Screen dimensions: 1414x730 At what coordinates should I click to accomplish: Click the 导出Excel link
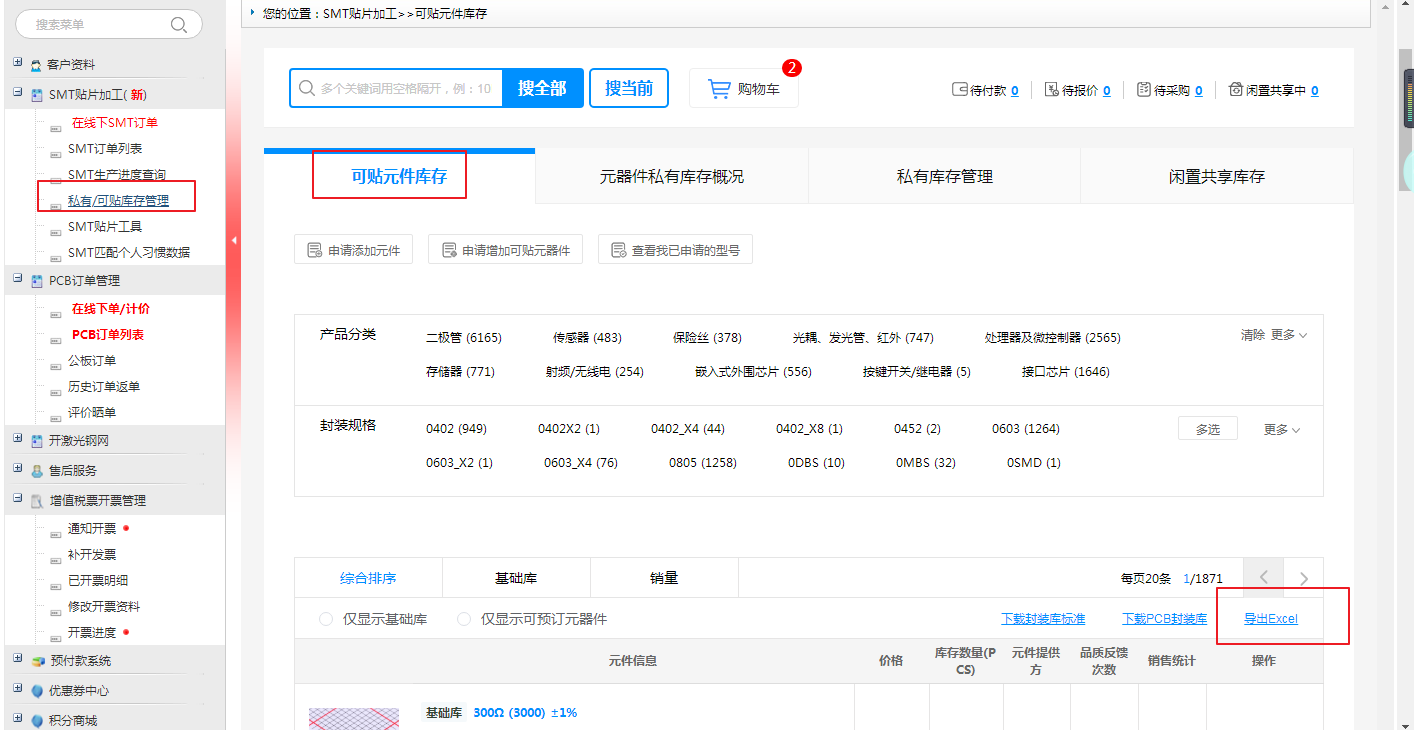pyautogui.click(x=1270, y=619)
